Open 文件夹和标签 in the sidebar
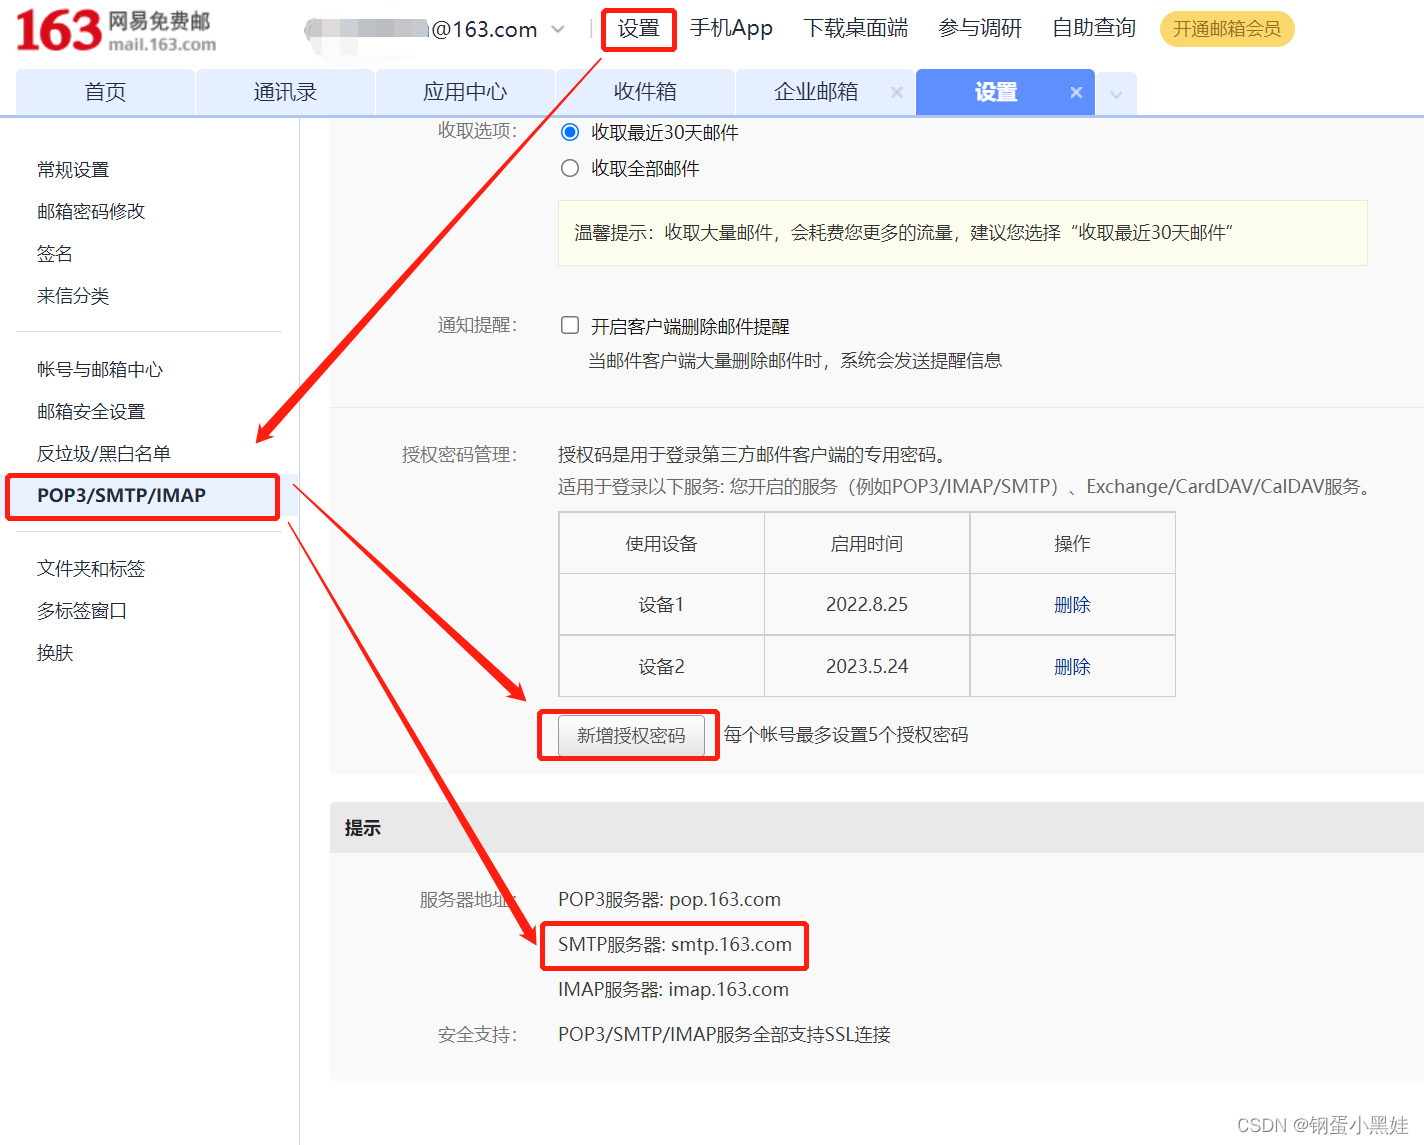 pos(91,569)
